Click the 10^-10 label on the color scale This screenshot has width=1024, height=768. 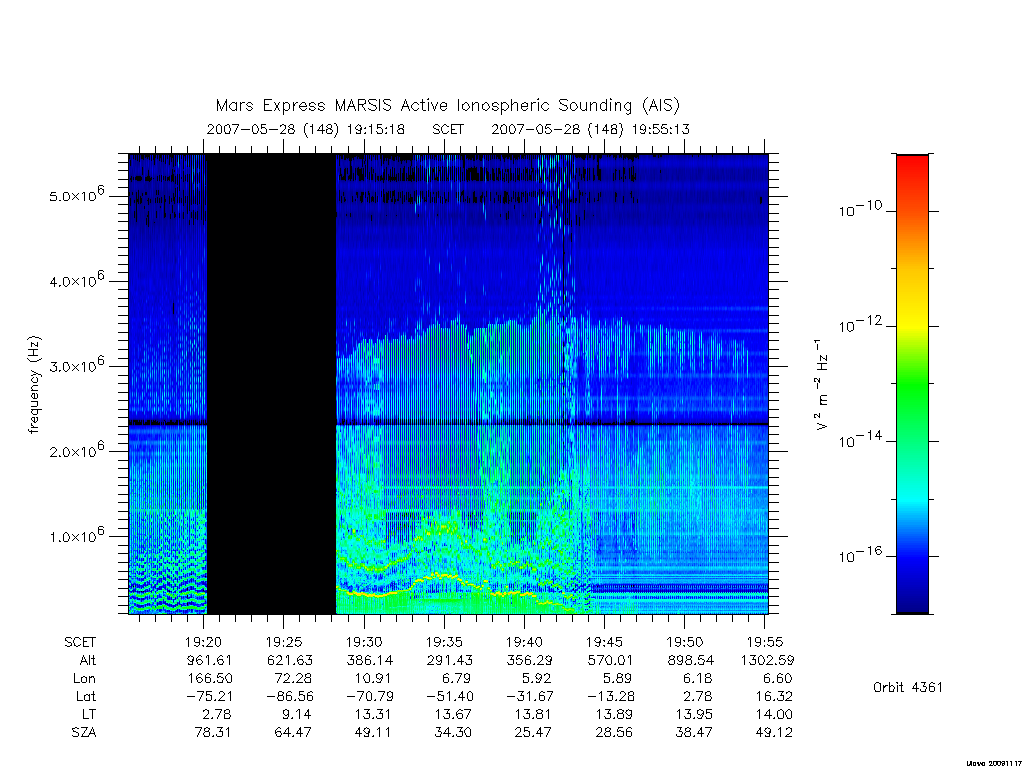860,209
